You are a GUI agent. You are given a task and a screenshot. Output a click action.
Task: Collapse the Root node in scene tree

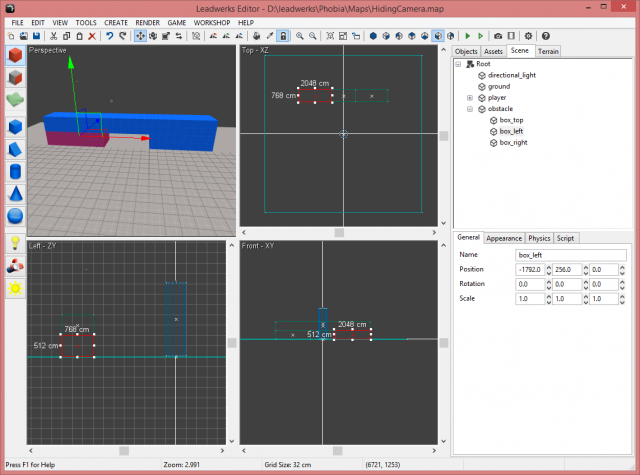point(458,64)
